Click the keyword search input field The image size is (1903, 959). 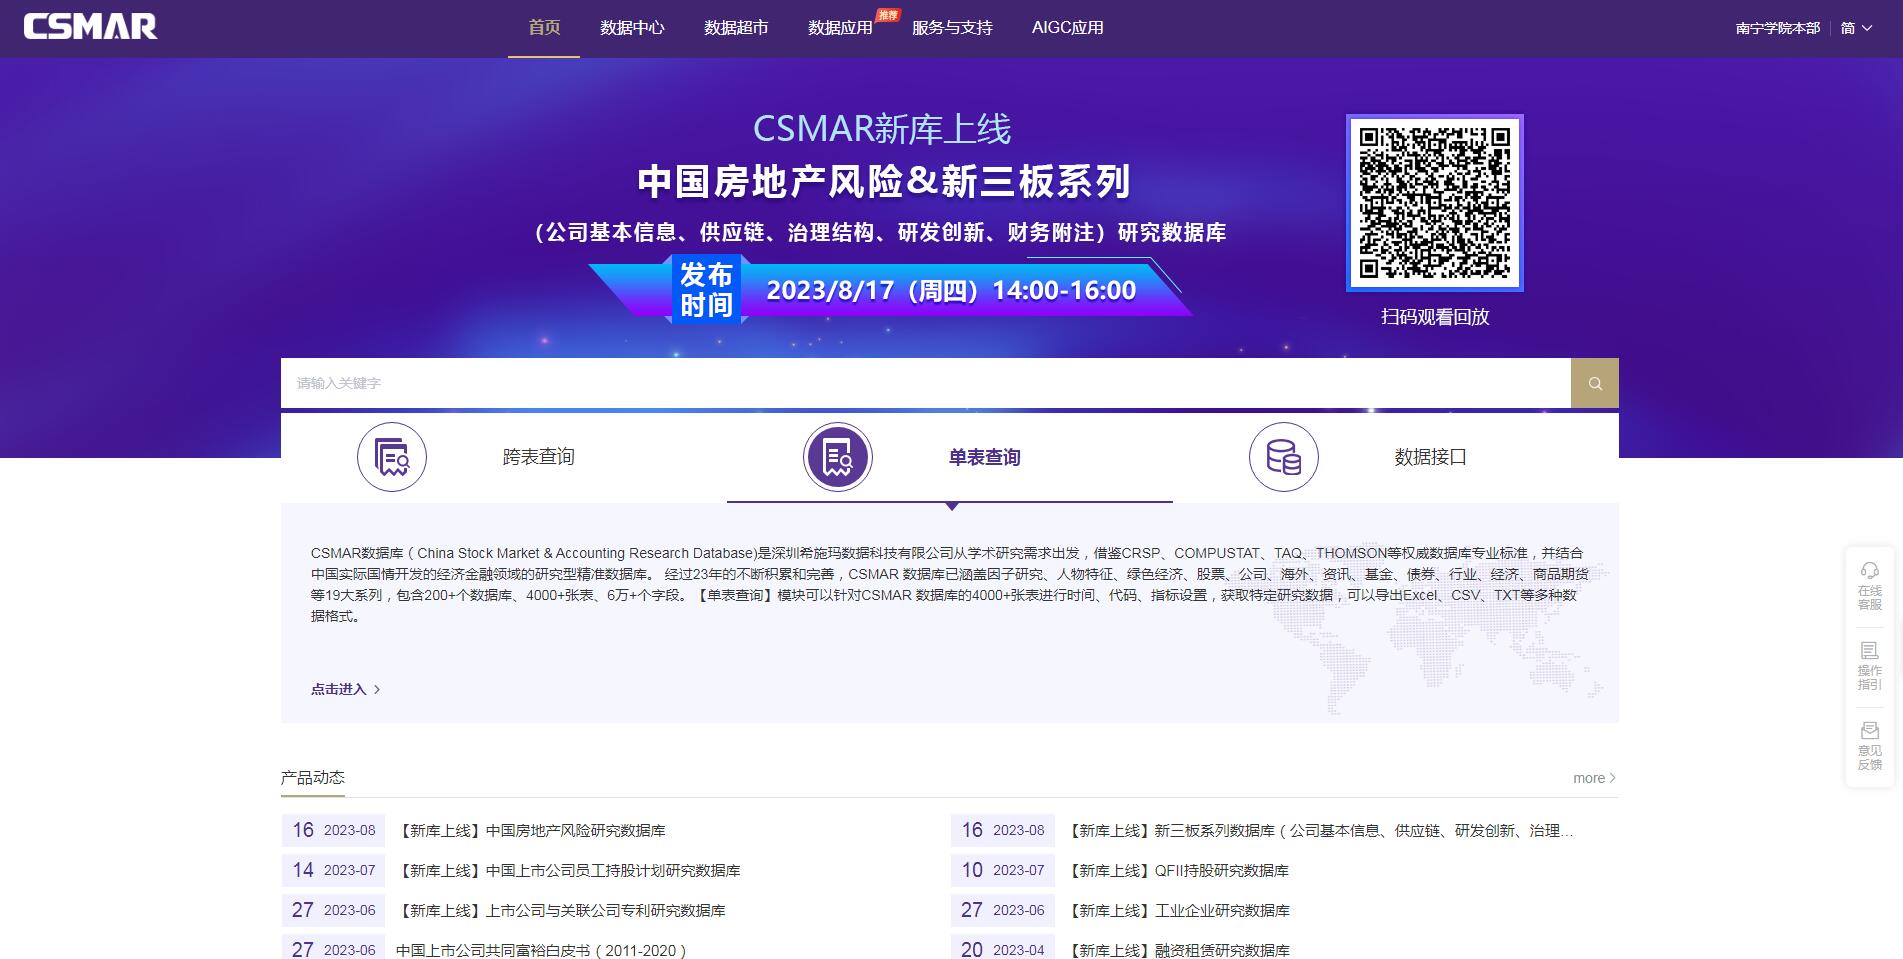pos(925,383)
